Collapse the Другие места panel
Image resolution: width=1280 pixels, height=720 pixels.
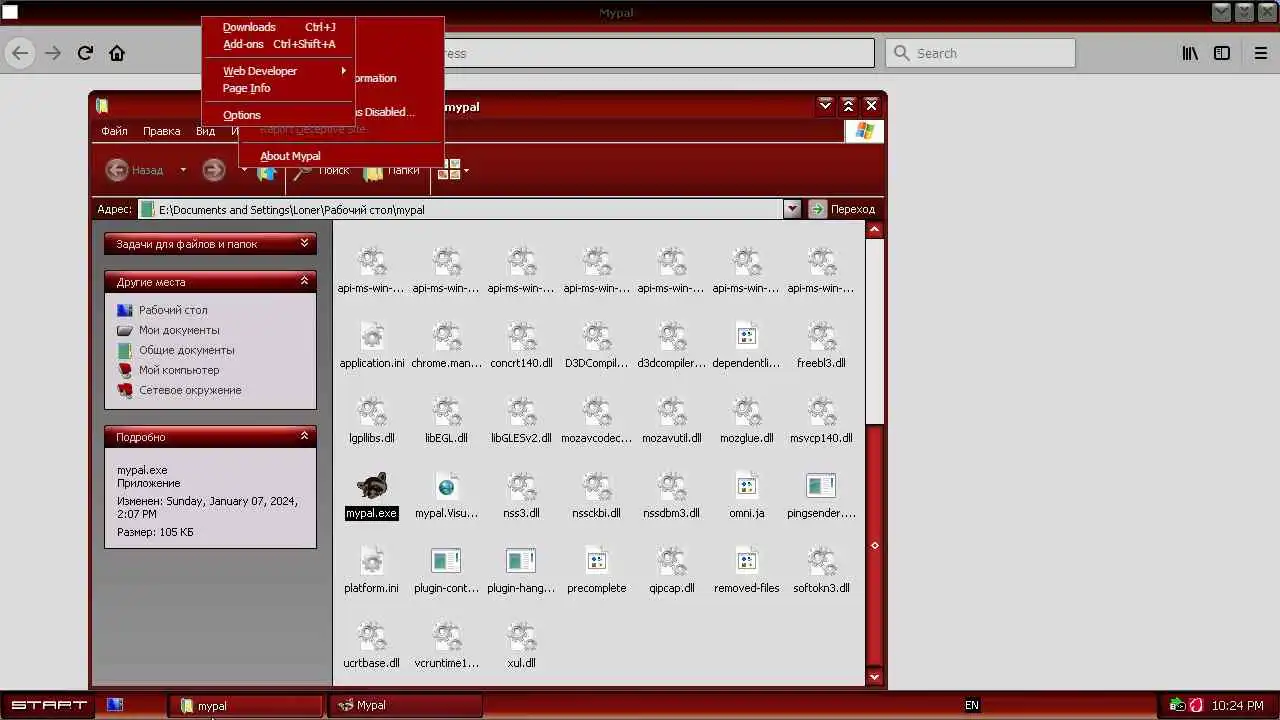click(304, 281)
